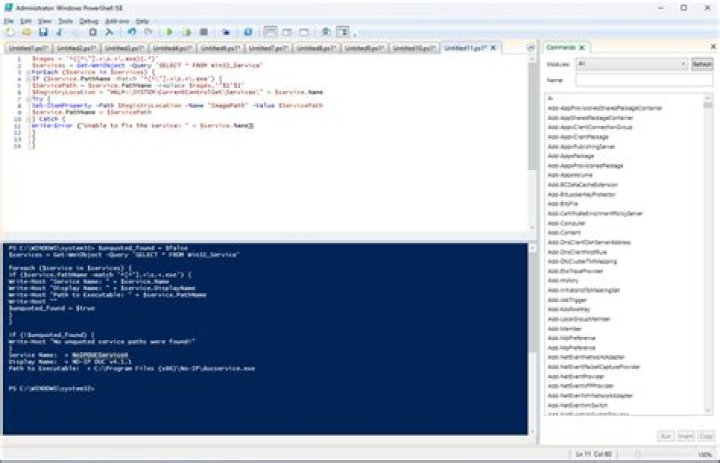
Task: Open the Help menu
Action: [142, 21]
